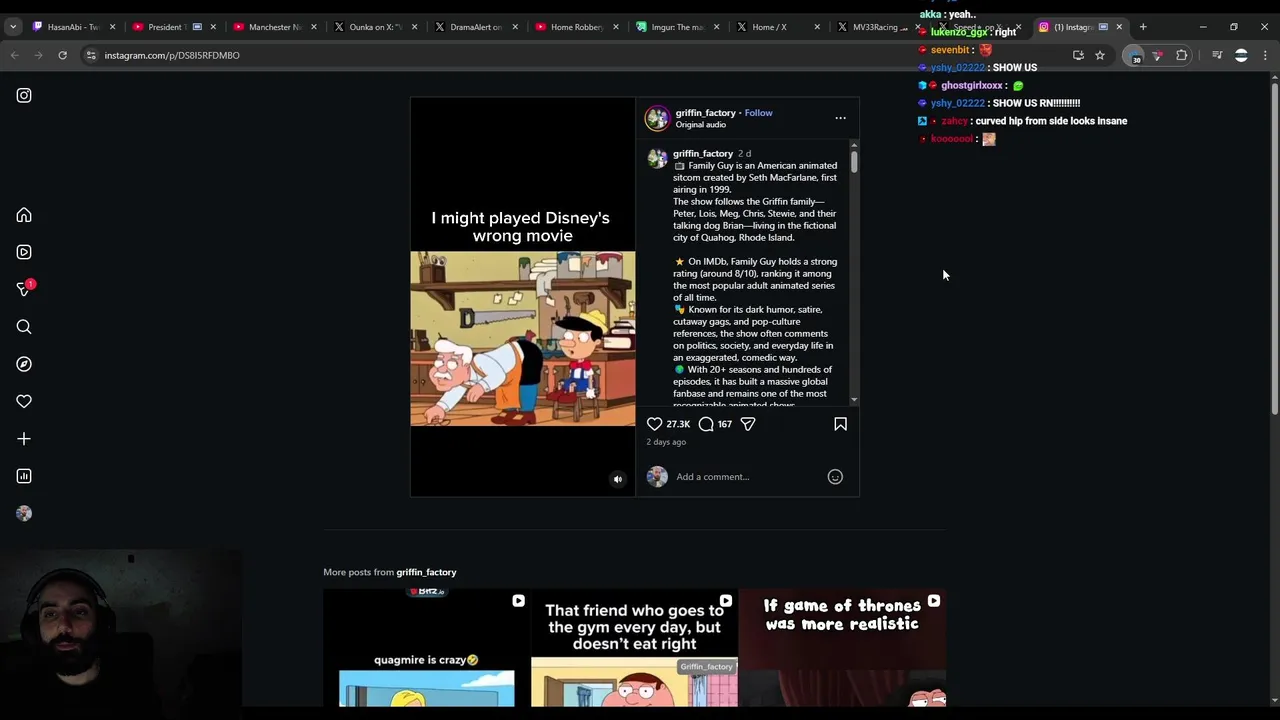Open Dashboard insights icon in sidebar
Screen dimensions: 1280x720
24,476
